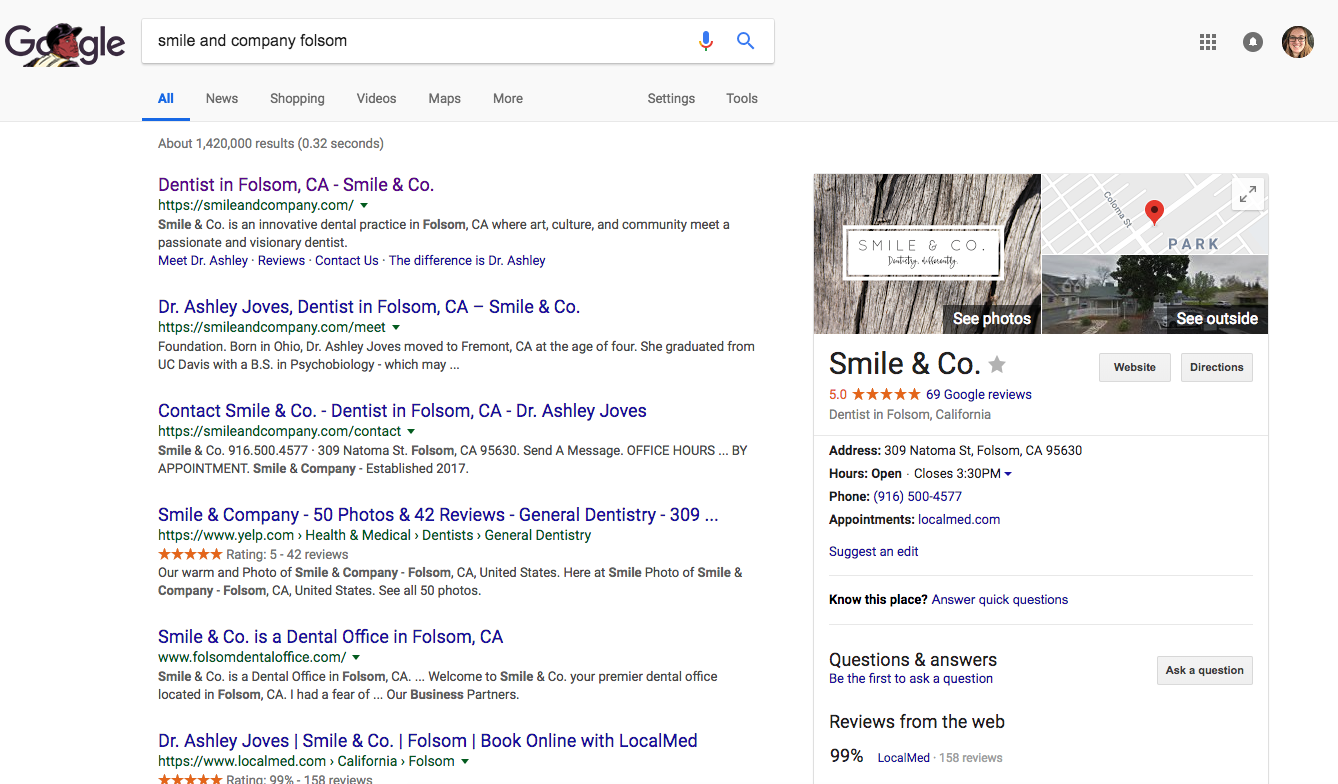The image size is (1338, 784).
Task: Select the All results tab
Action: pyautogui.click(x=166, y=98)
